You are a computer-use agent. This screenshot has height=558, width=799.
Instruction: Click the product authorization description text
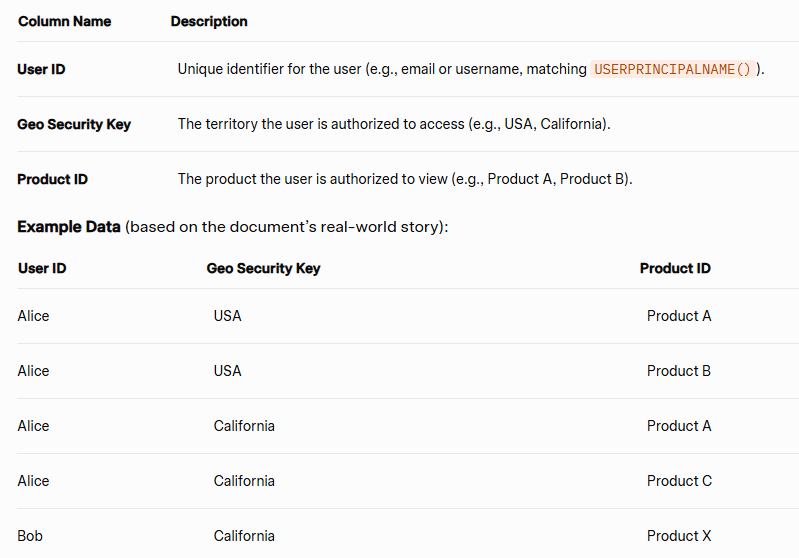coord(405,179)
